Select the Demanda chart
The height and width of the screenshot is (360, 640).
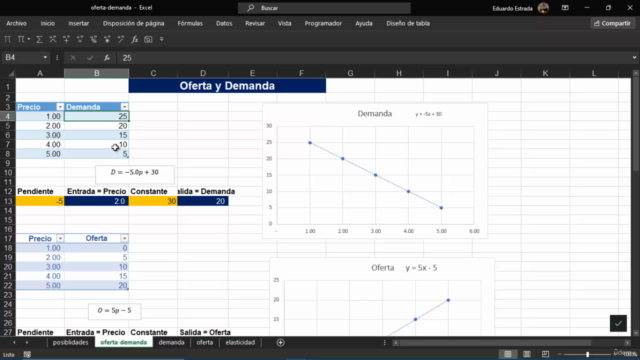point(375,171)
